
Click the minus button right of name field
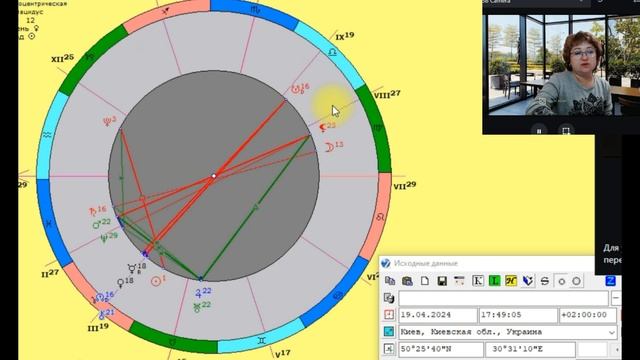pos(616,298)
